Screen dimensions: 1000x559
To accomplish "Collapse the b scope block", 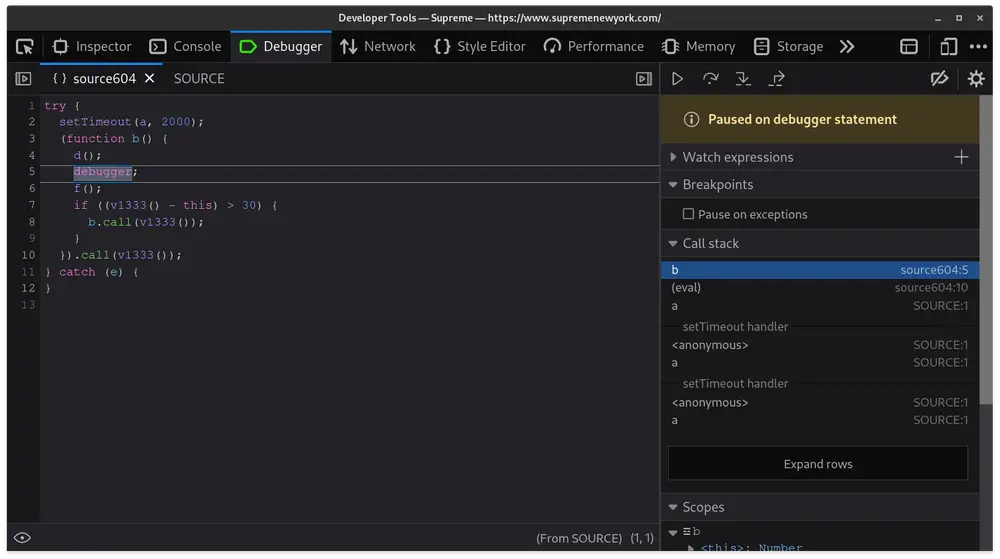I will (x=673, y=532).
